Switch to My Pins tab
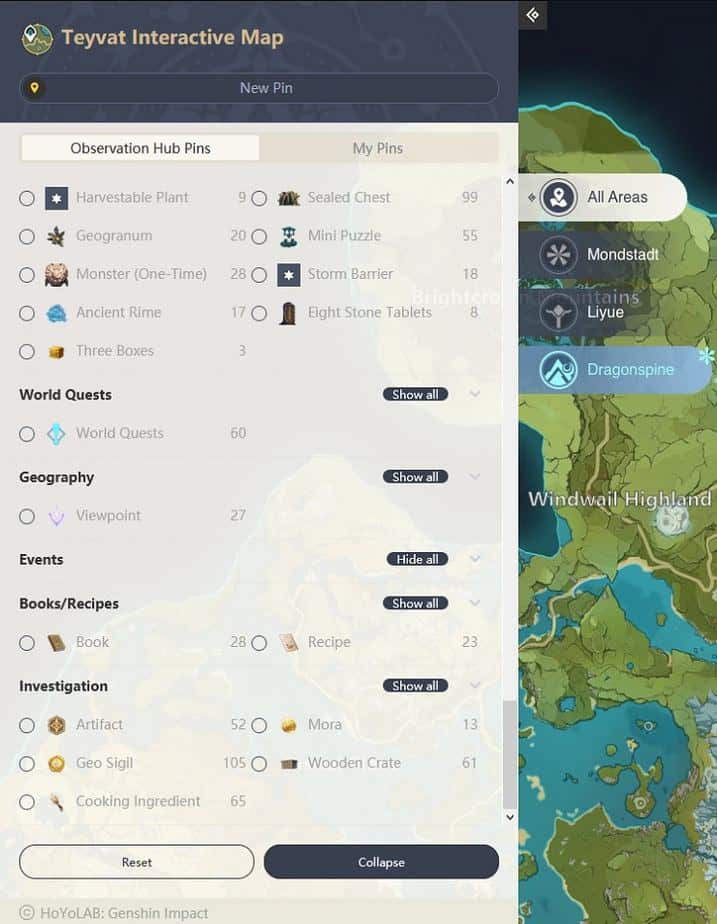 378,148
